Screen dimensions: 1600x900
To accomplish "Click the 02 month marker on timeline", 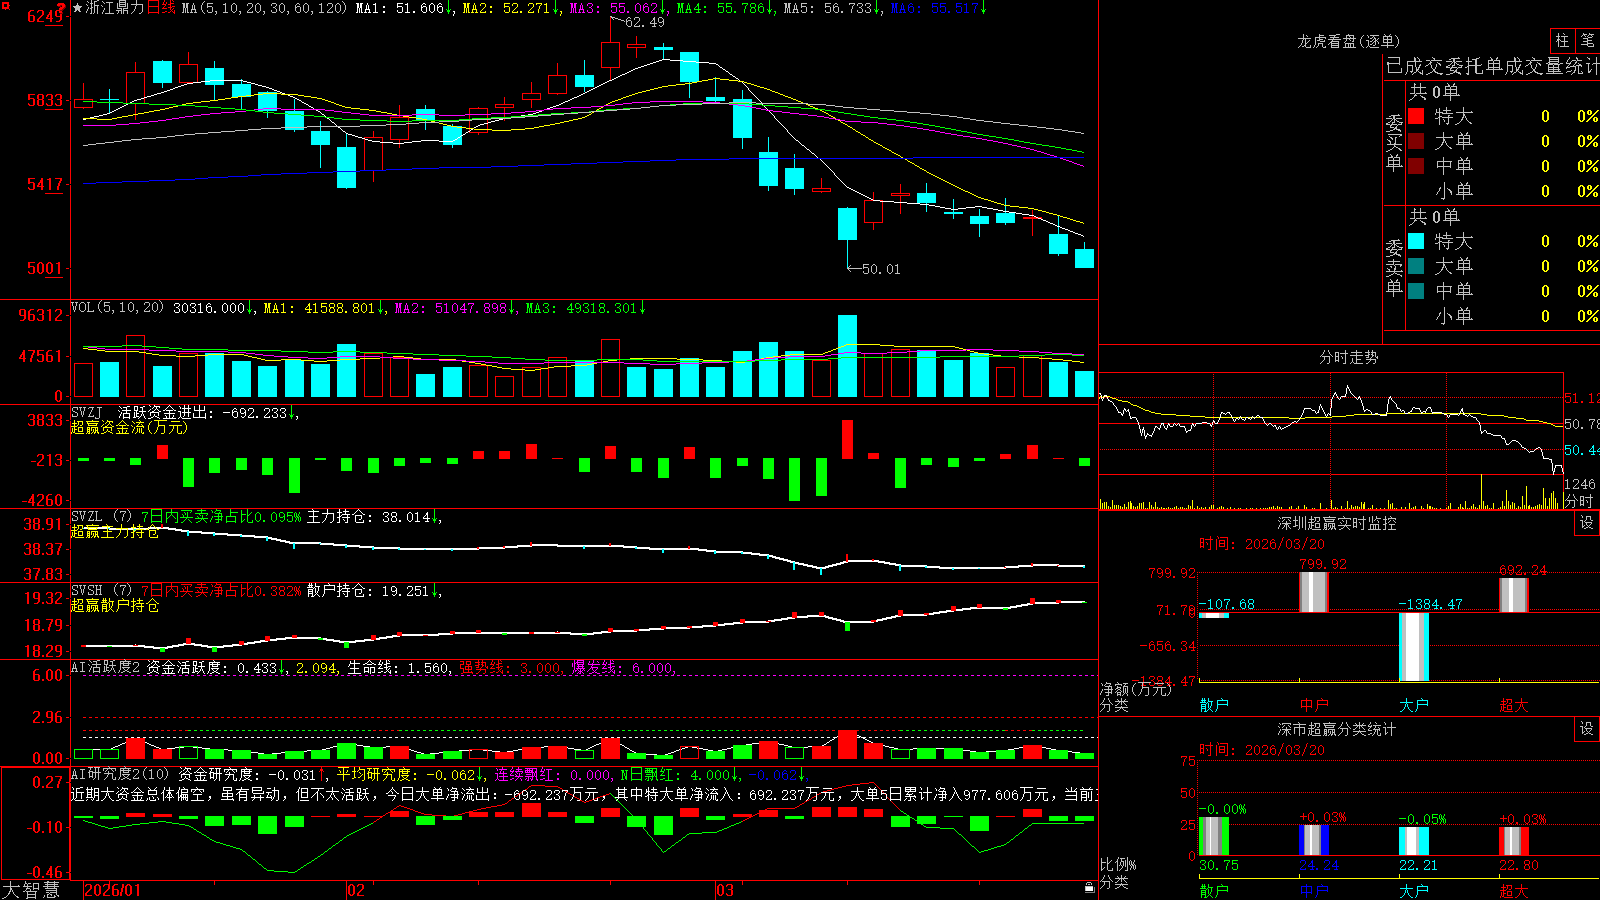I will coord(356,890).
